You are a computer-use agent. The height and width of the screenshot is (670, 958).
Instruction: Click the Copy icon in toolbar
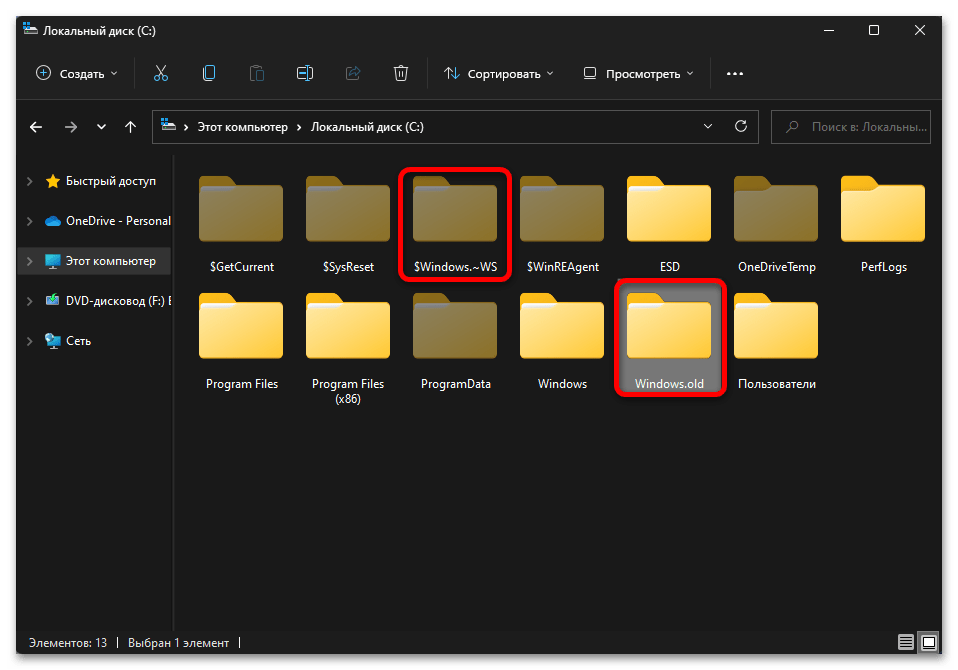[x=208, y=73]
